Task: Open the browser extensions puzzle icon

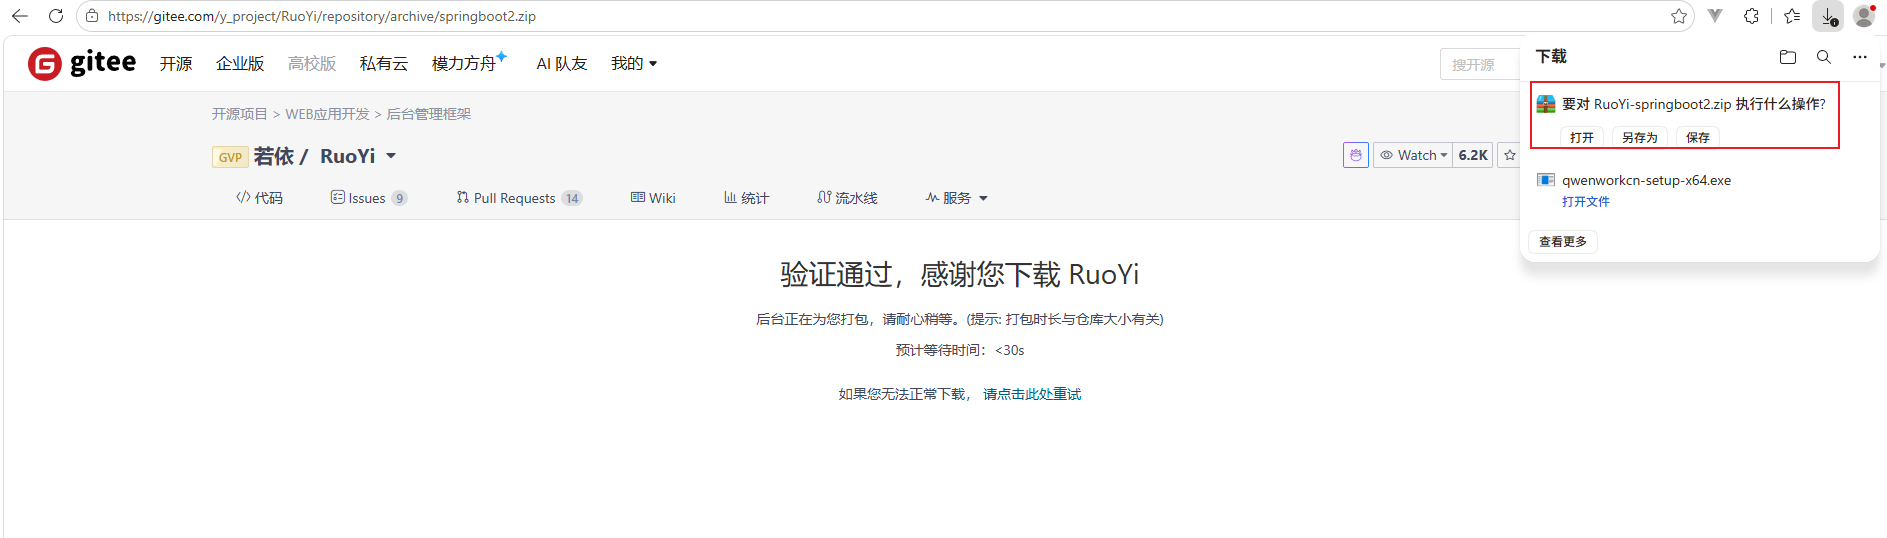Action: coord(1751,16)
